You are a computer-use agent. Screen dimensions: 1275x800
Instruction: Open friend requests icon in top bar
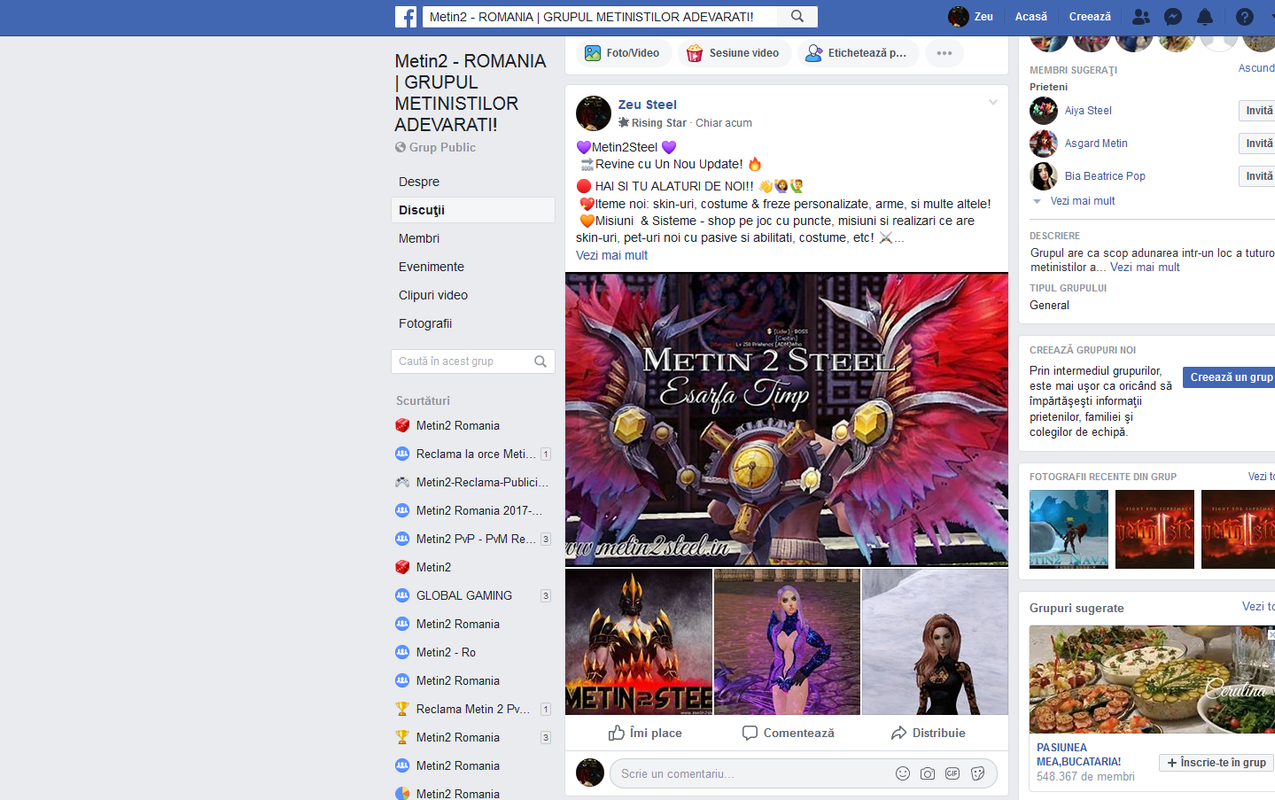click(x=1140, y=17)
